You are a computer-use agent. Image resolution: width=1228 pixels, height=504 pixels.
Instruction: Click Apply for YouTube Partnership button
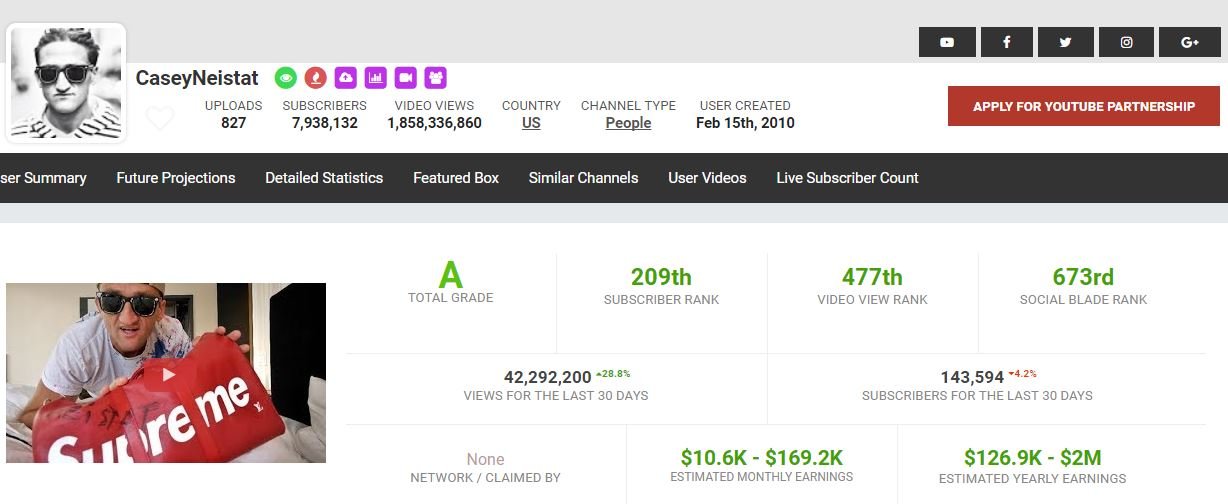point(1084,106)
